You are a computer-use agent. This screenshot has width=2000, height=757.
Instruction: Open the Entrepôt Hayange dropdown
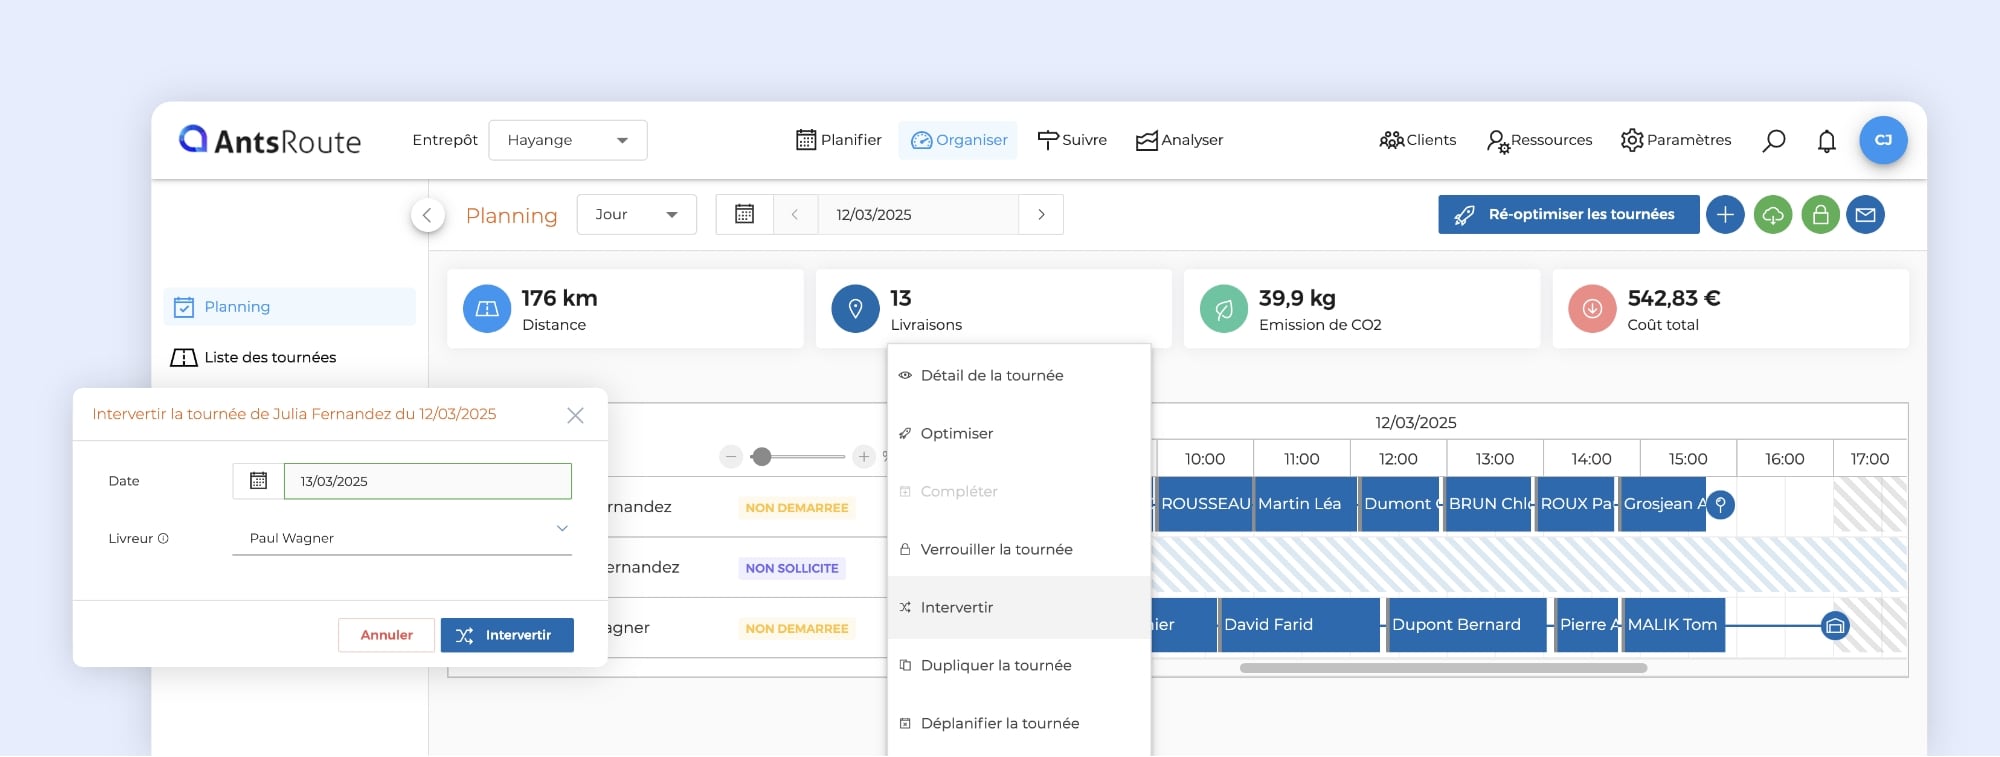pyautogui.click(x=567, y=140)
